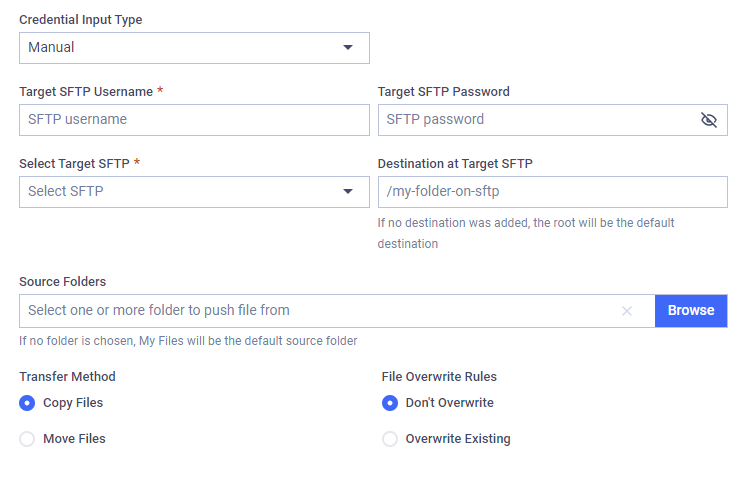Click the Don't Overwrite label
The image size is (743, 479).
pyautogui.click(x=450, y=403)
